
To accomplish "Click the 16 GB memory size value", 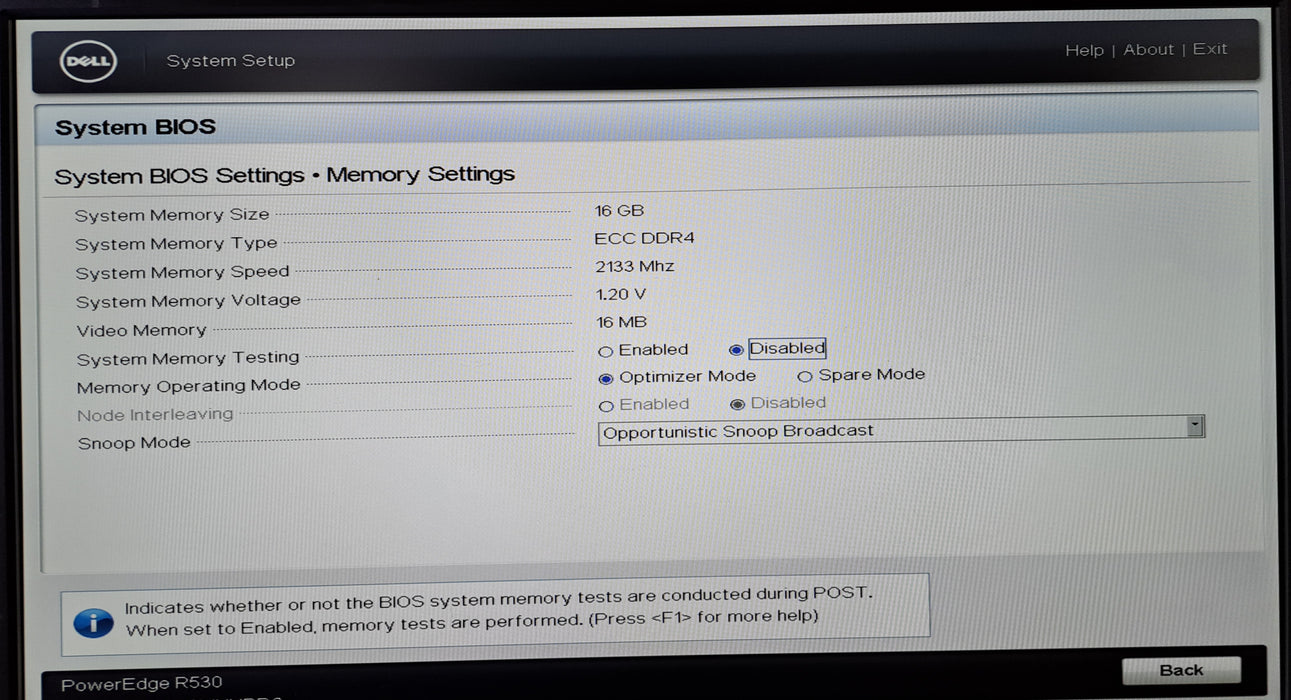I will click(619, 211).
